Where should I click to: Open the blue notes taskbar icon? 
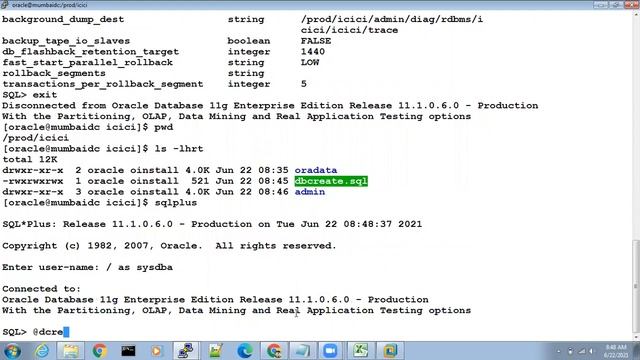pyautogui.click(x=302, y=351)
